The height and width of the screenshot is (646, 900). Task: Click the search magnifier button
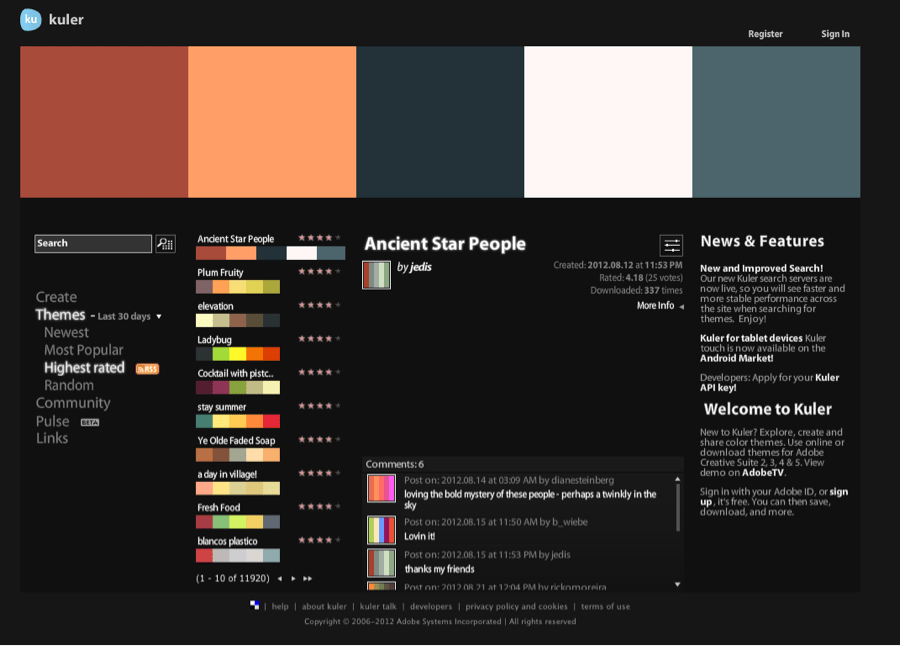coord(166,244)
